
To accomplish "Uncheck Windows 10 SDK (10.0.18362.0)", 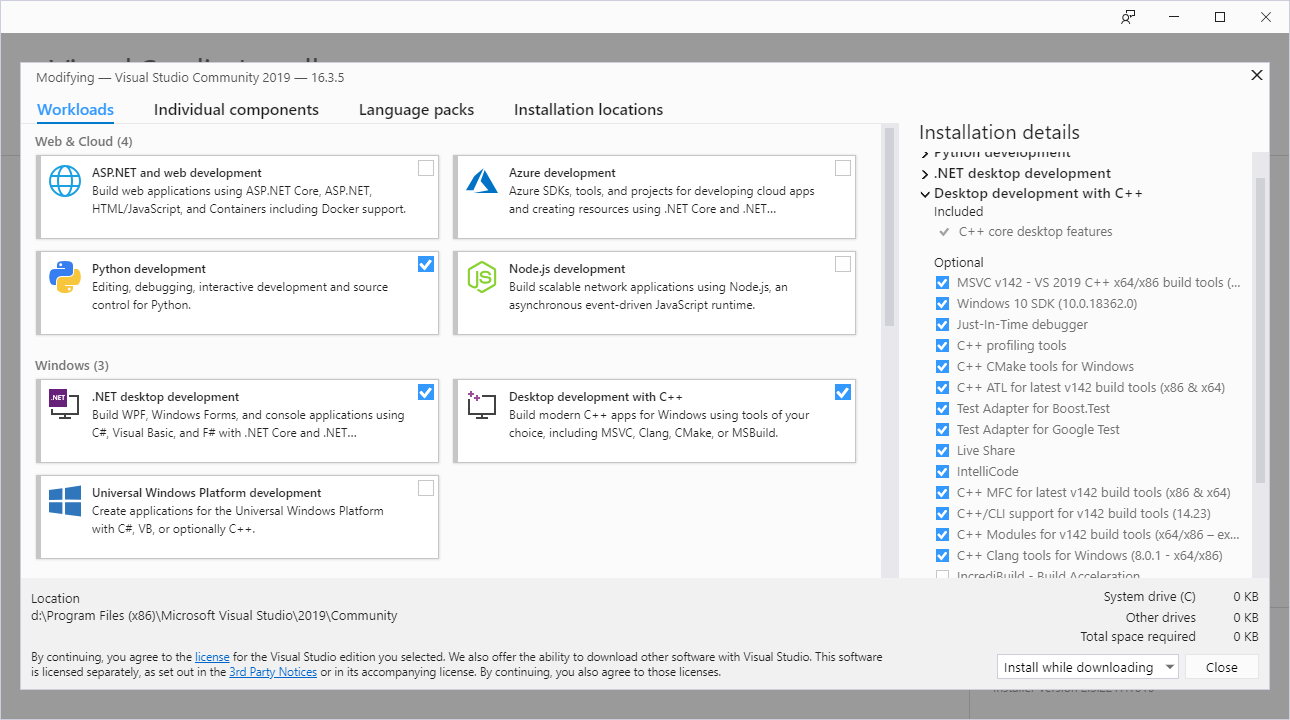I will [x=942, y=304].
